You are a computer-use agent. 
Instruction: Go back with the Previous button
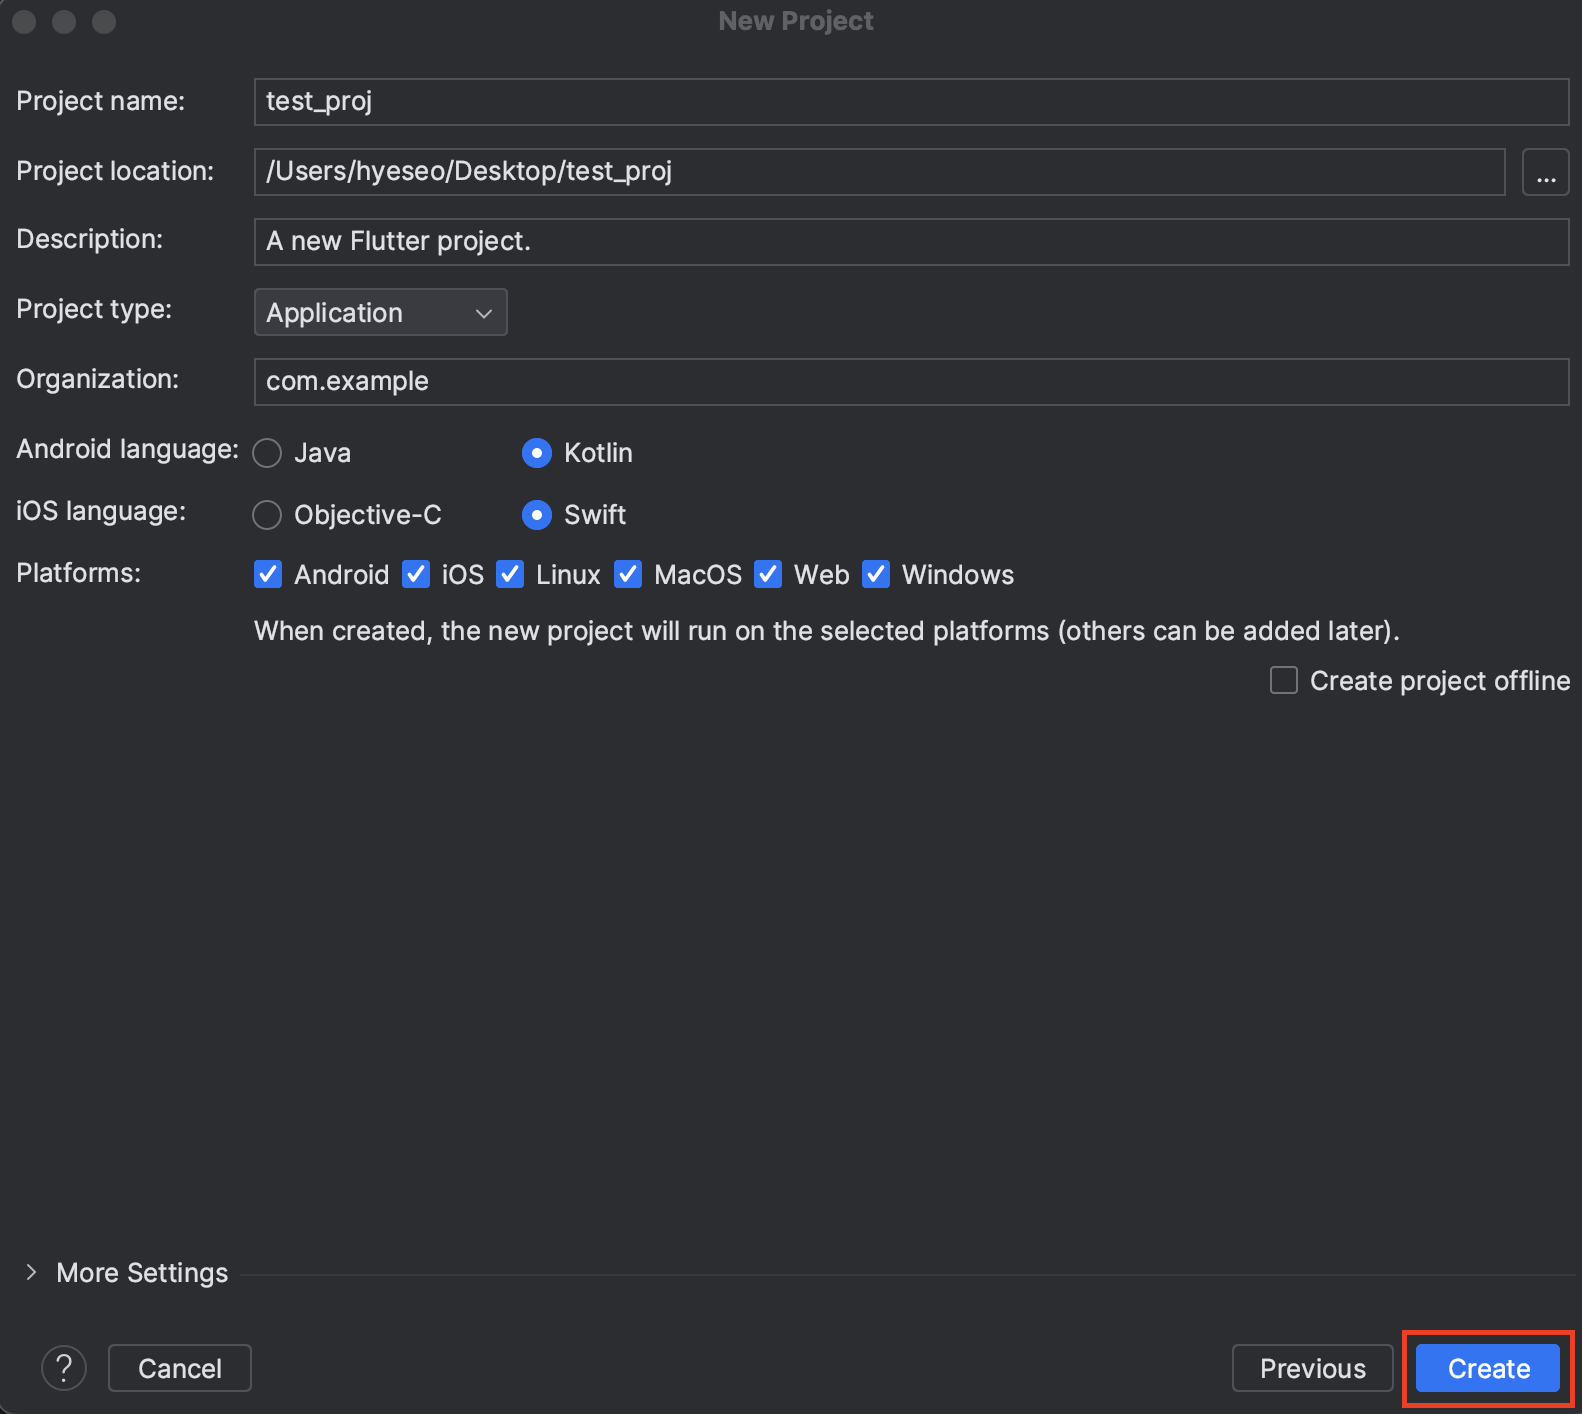tap(1312, 1368)
